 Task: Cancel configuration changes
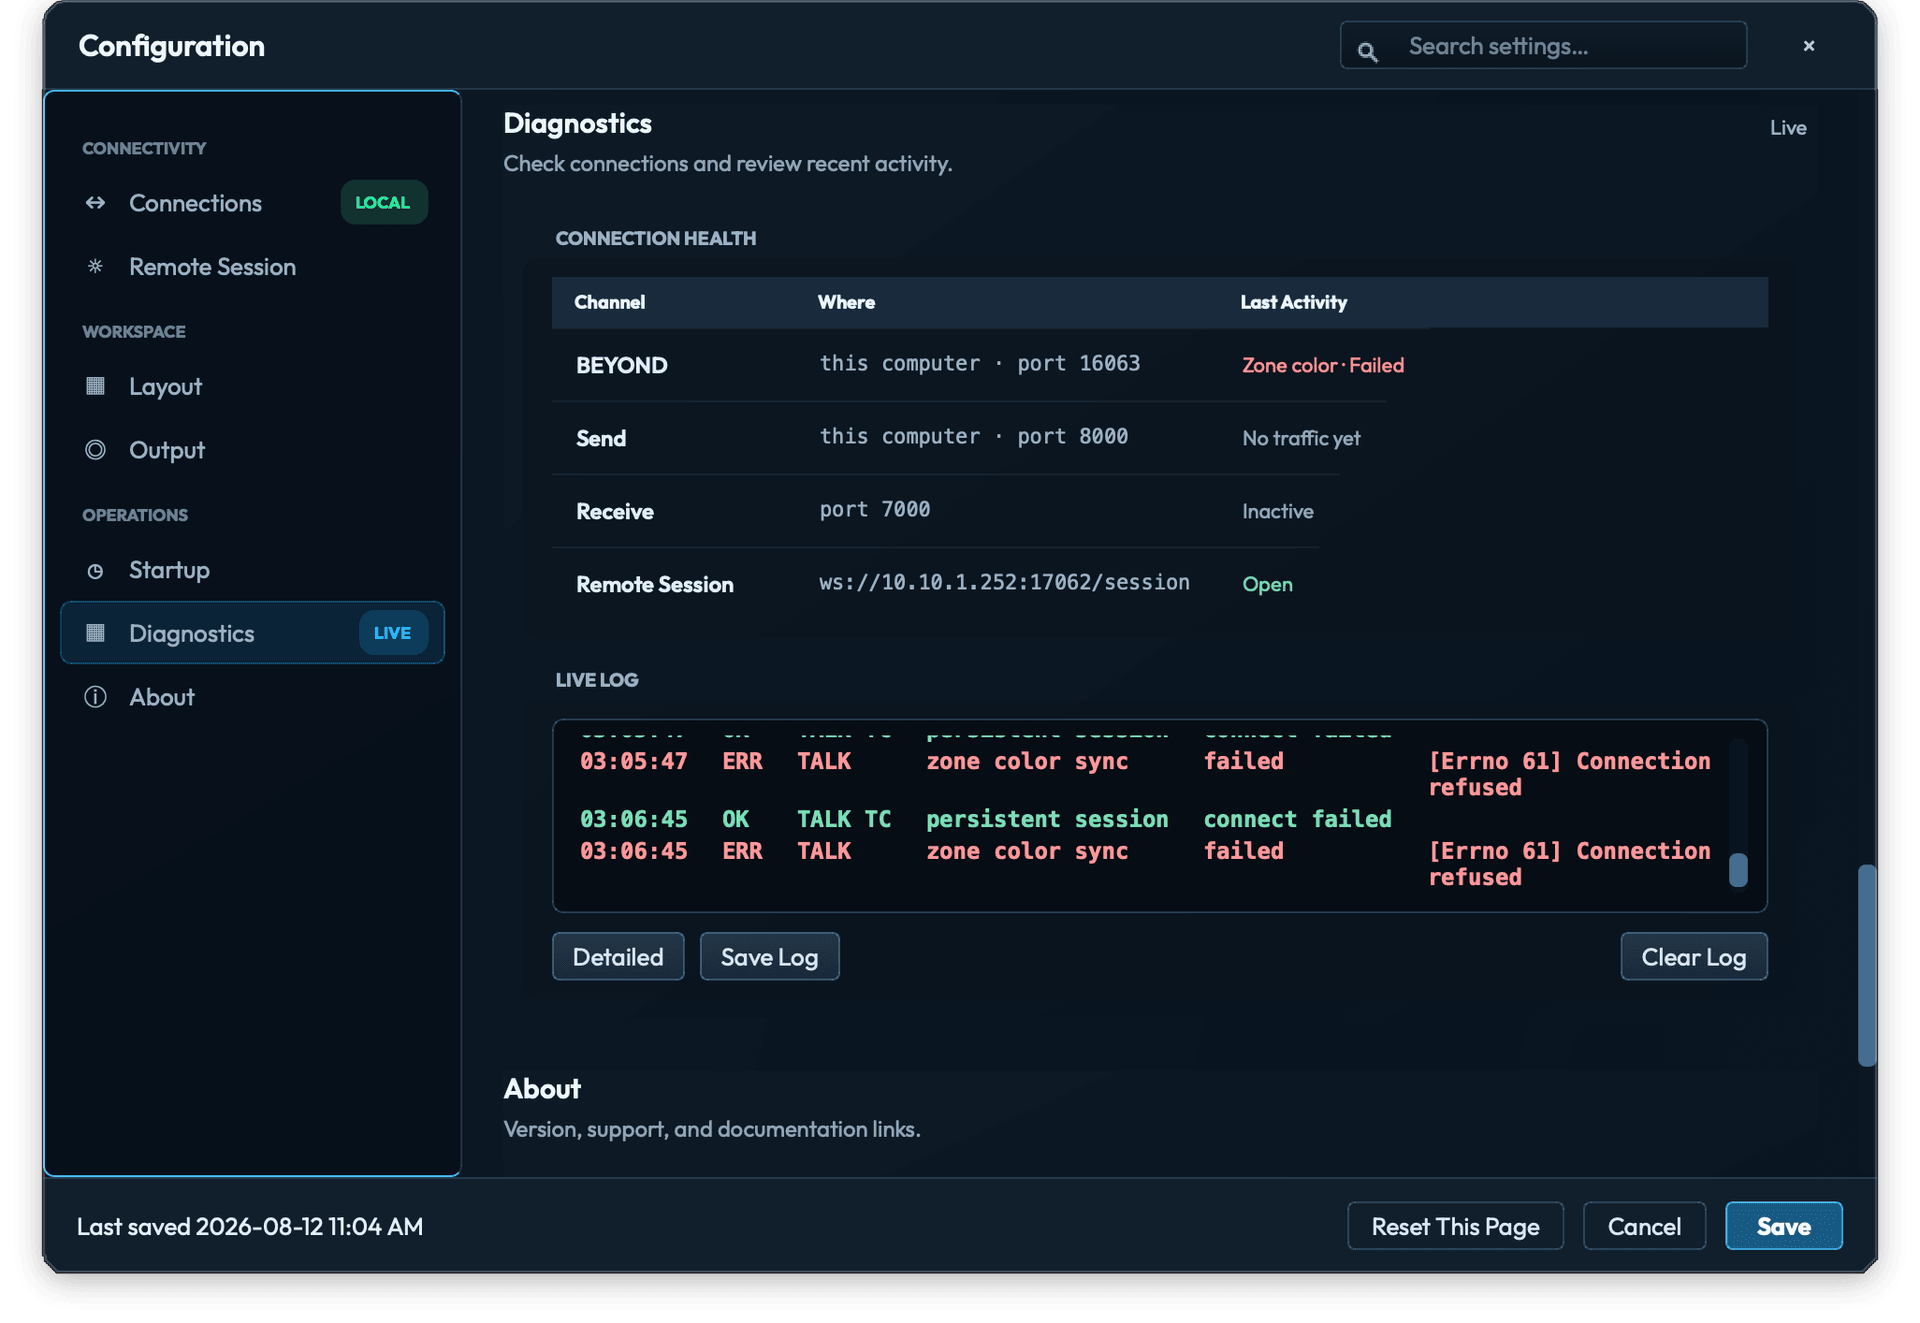1644,1226
